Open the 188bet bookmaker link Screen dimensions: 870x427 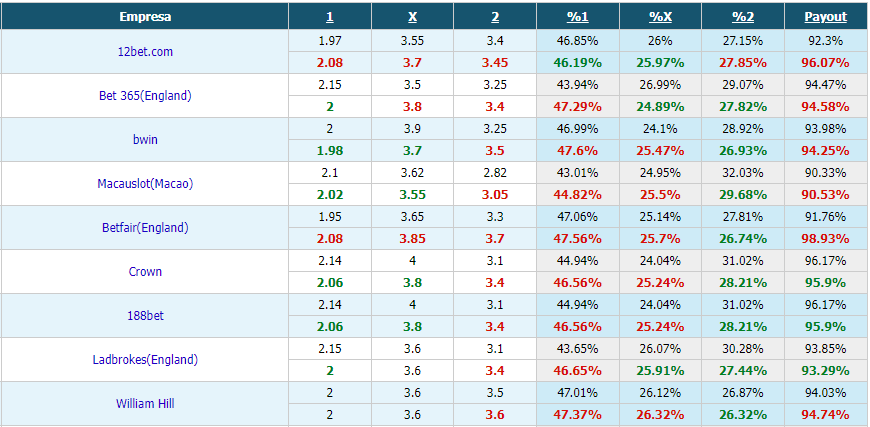coord(145,316)
